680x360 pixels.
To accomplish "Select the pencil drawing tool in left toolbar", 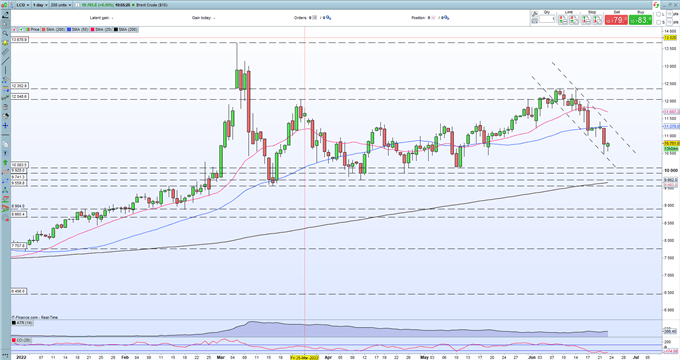I will pos(6,16).
